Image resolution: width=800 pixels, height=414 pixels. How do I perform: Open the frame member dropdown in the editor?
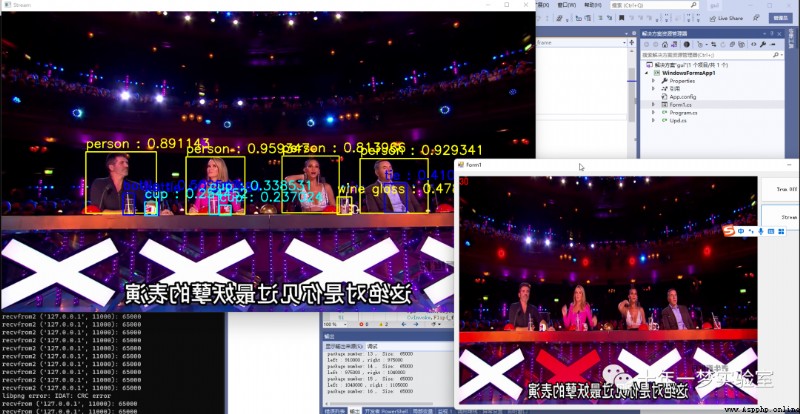coord(624,43)
